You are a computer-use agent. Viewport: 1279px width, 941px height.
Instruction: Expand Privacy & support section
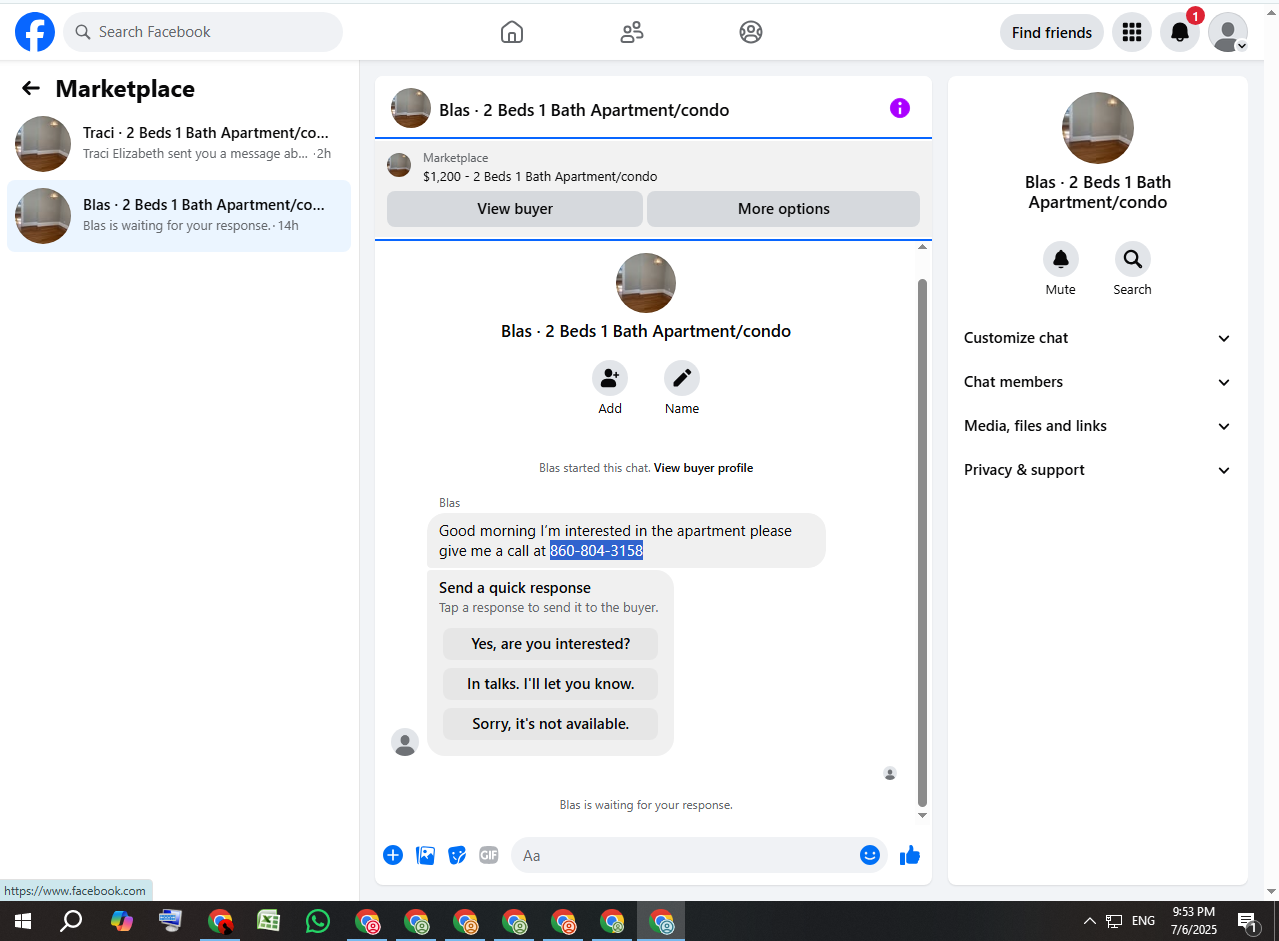(1098, 470)
